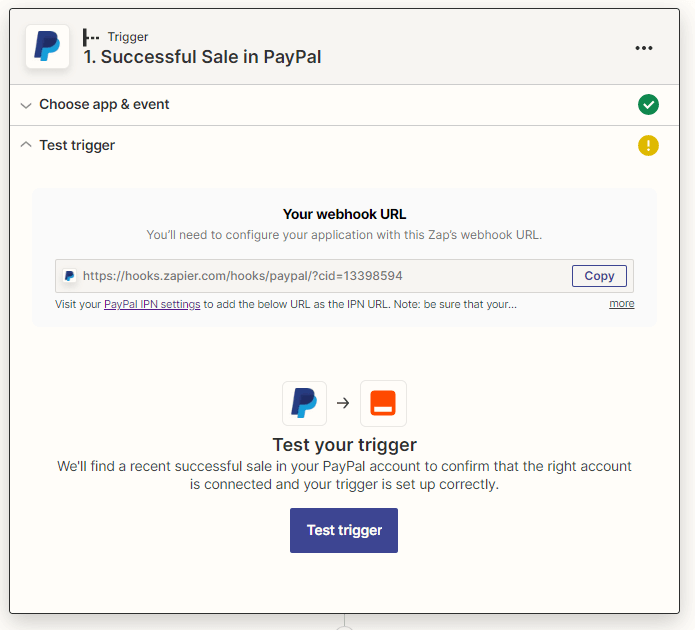This screenshot has height=630, width=695.
Task: Click the orange app icon next to arrow
Action: click(383, 403)
